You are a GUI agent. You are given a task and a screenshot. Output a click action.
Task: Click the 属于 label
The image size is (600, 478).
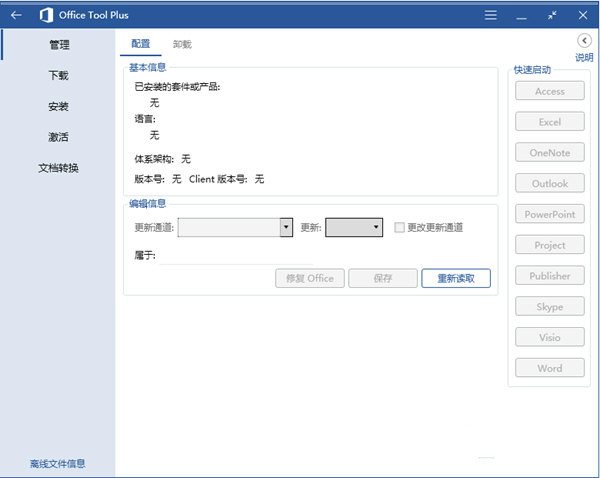point(145,255)
